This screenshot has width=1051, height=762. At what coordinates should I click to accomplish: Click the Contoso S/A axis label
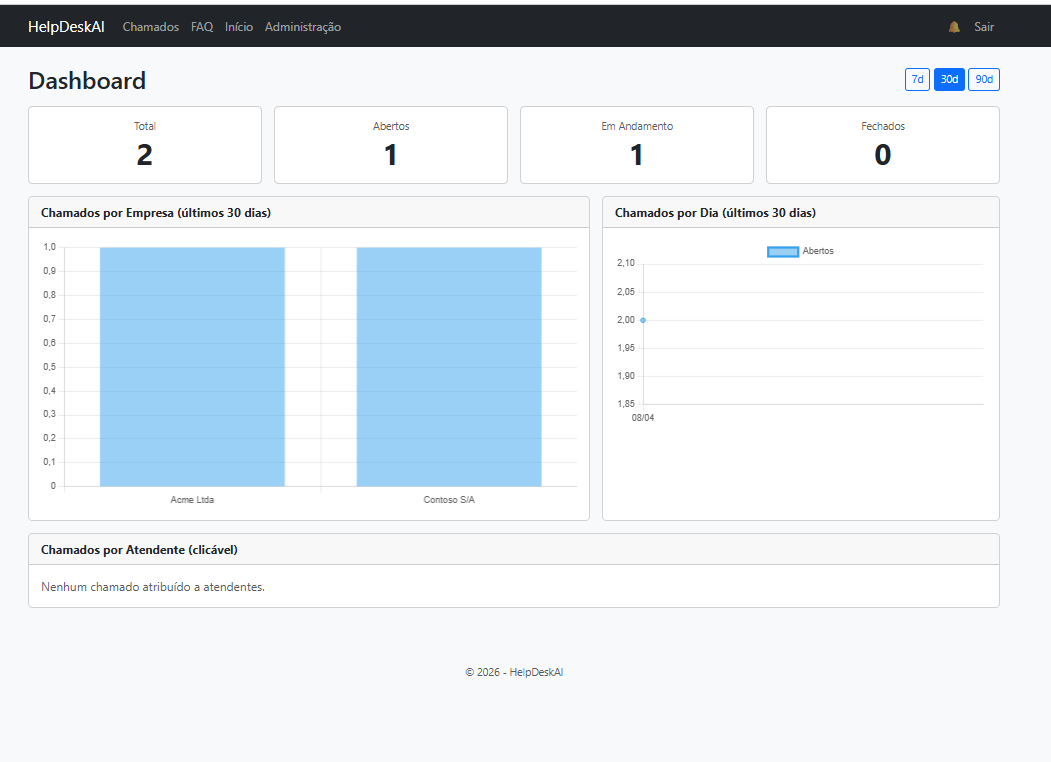coord(449,500)
